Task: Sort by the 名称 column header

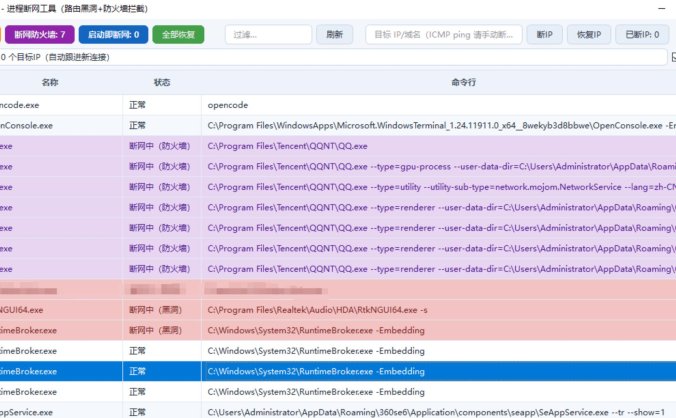Action: click(x=50, y=82)
